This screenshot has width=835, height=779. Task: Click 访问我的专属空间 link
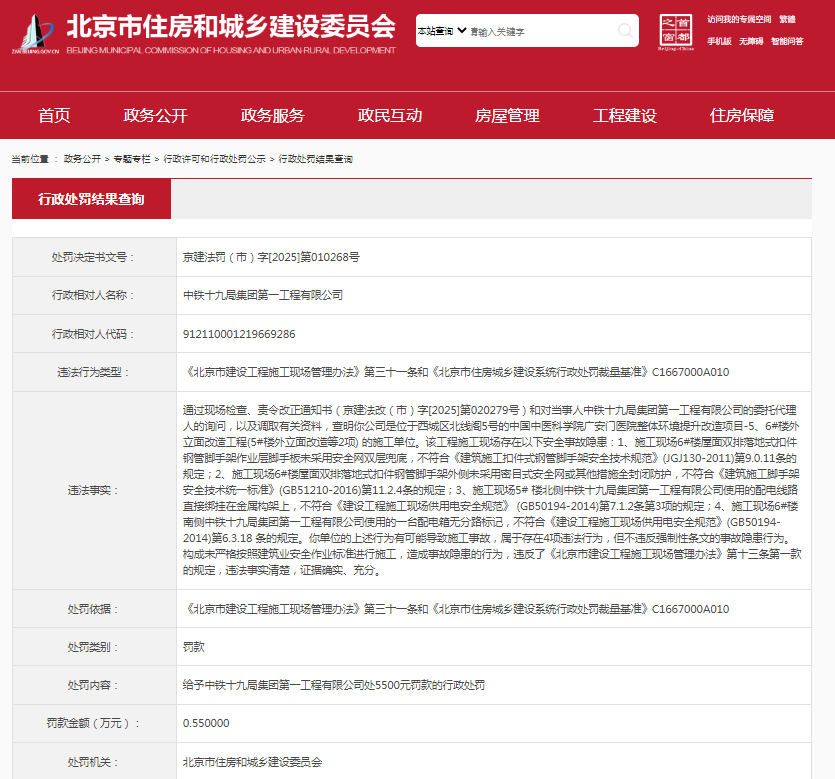click(739, 19)
